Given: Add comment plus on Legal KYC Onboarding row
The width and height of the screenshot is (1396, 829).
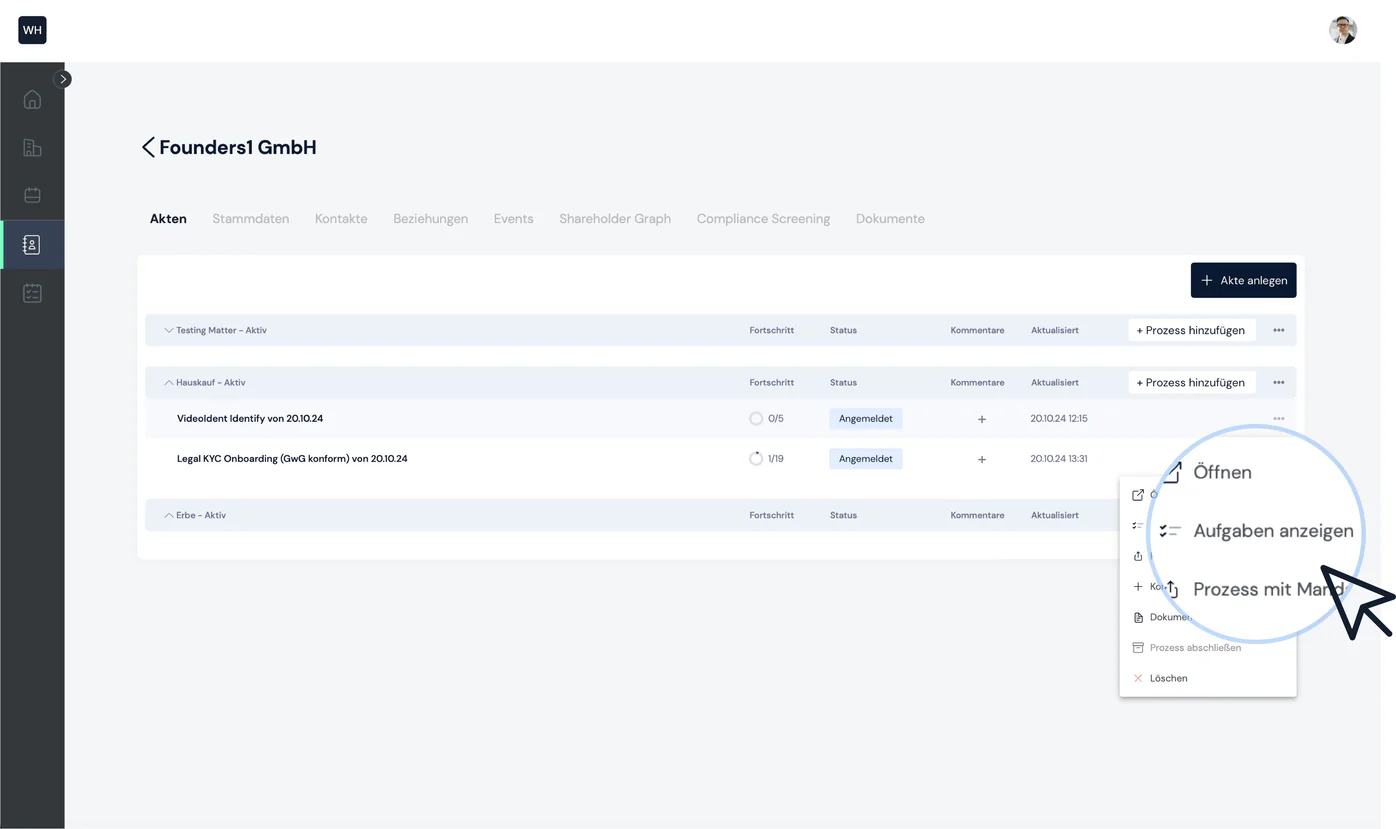Looking at the screenshot, I should 981,459.
